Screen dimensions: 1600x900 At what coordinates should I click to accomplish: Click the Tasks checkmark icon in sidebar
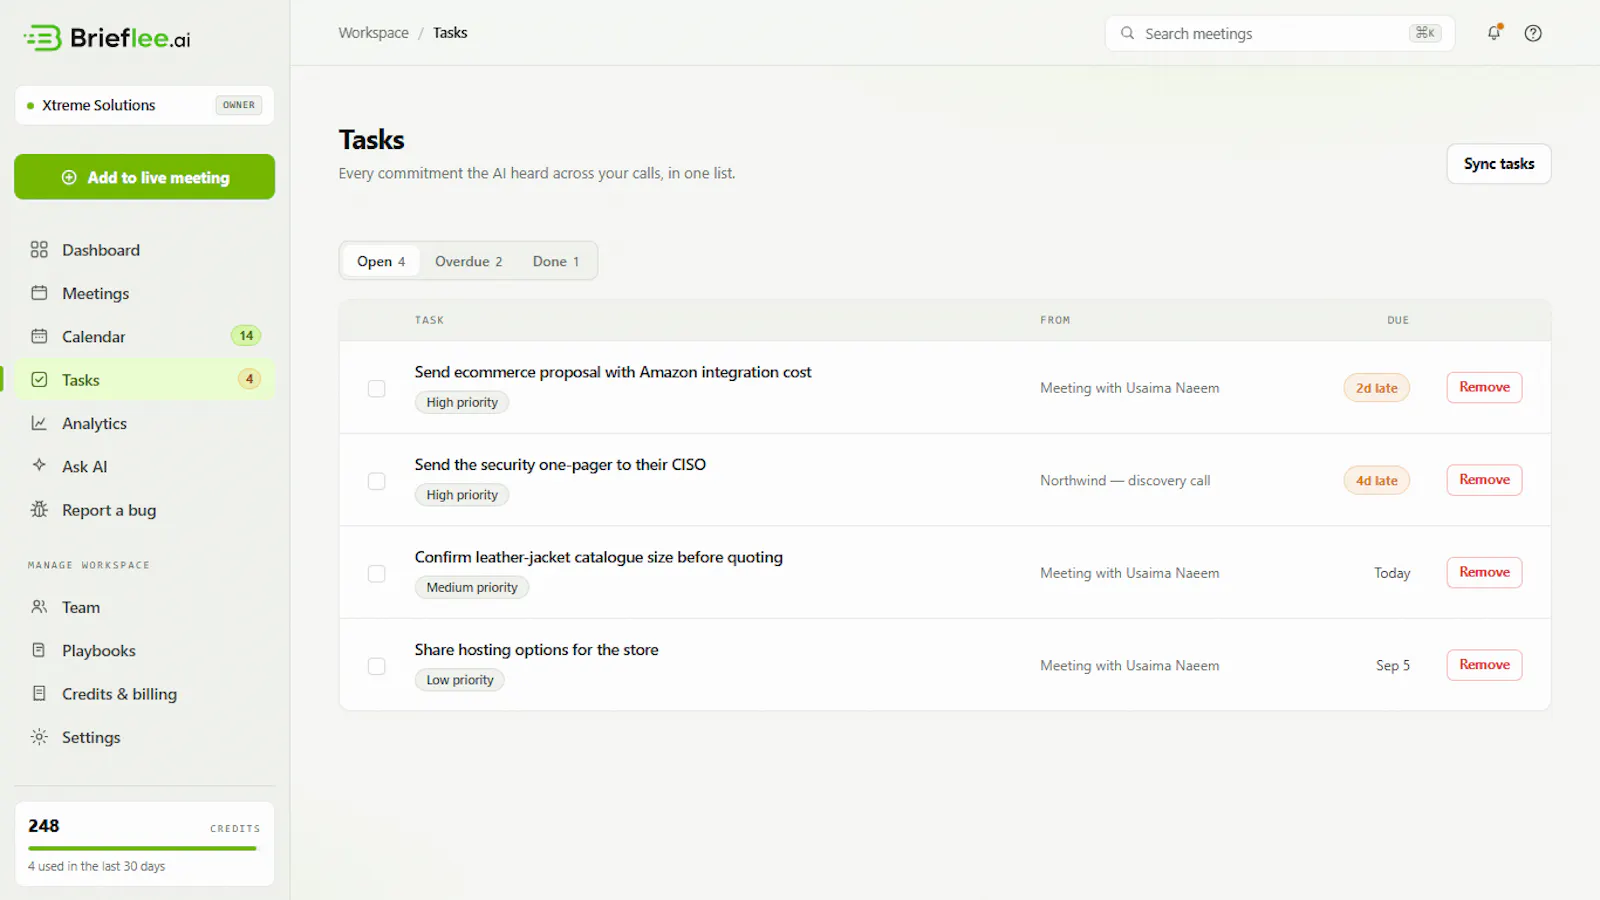coord(39,380)
